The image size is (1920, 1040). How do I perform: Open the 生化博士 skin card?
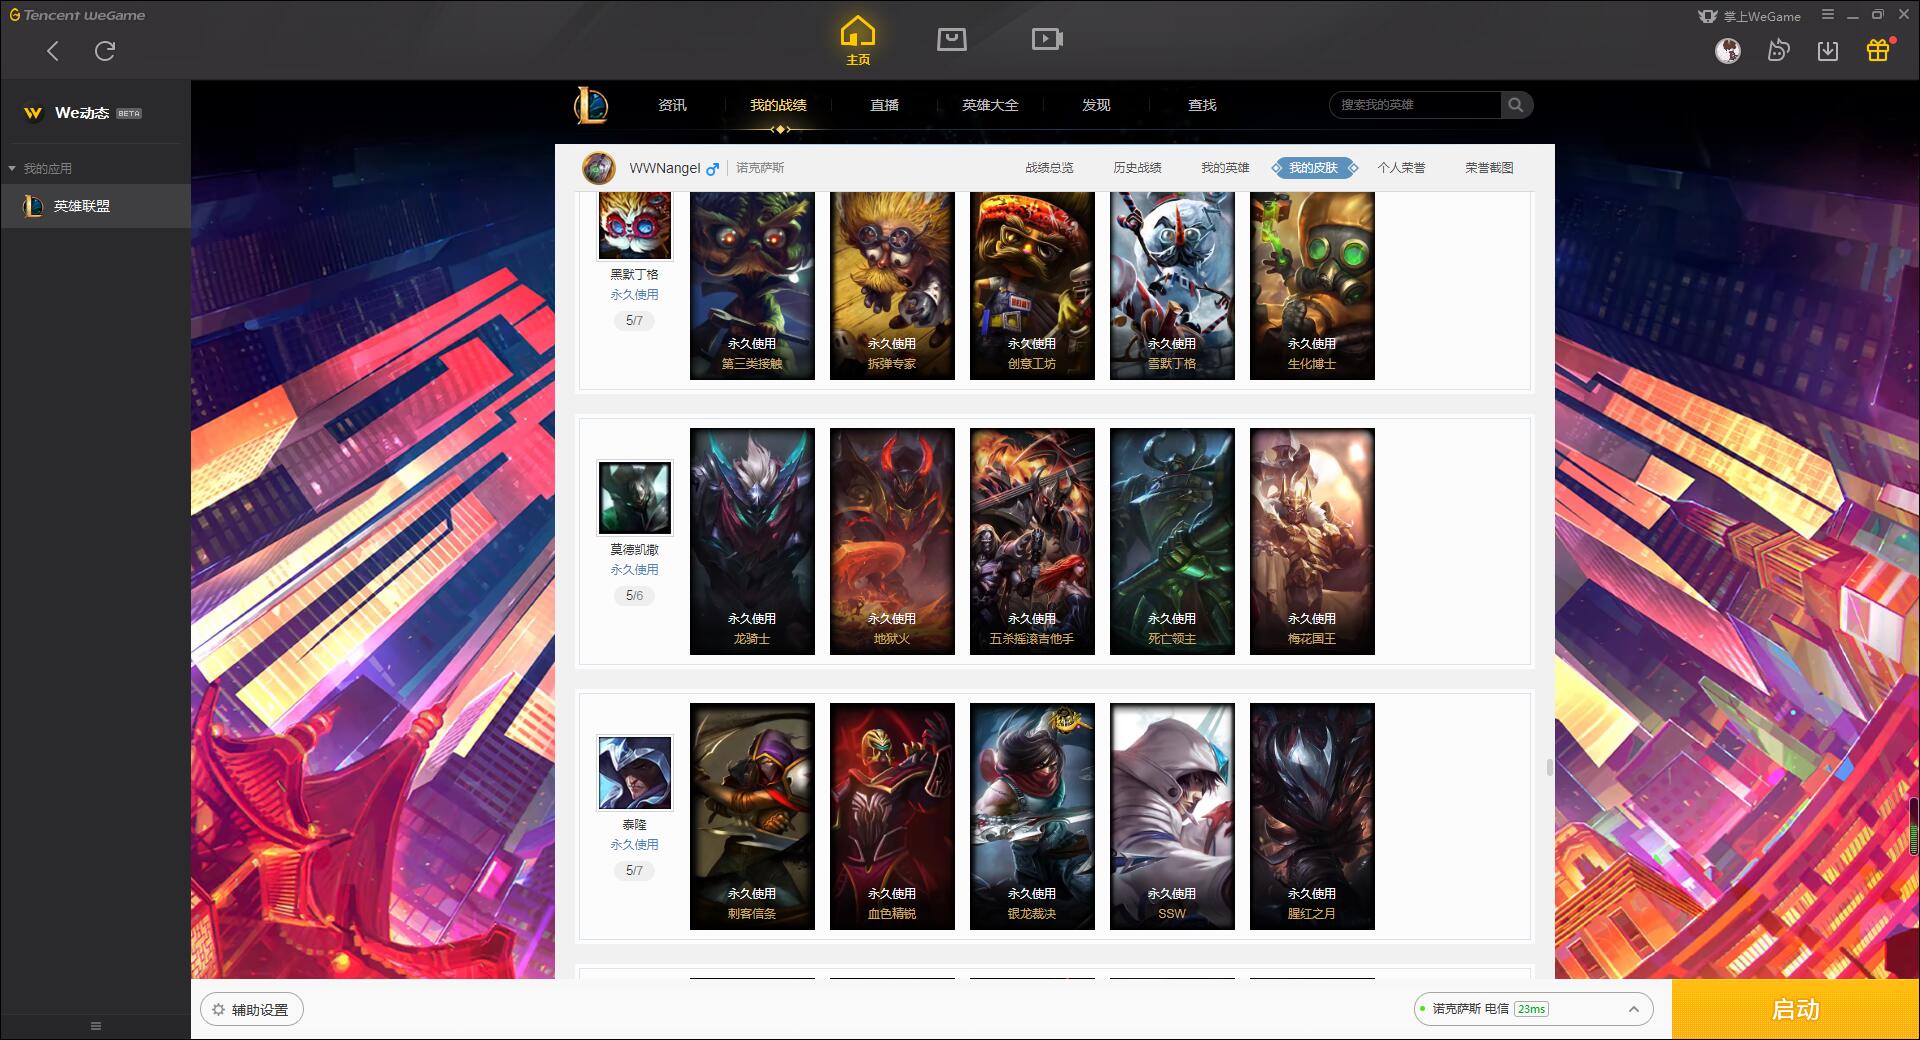(x=1312, y=286)
